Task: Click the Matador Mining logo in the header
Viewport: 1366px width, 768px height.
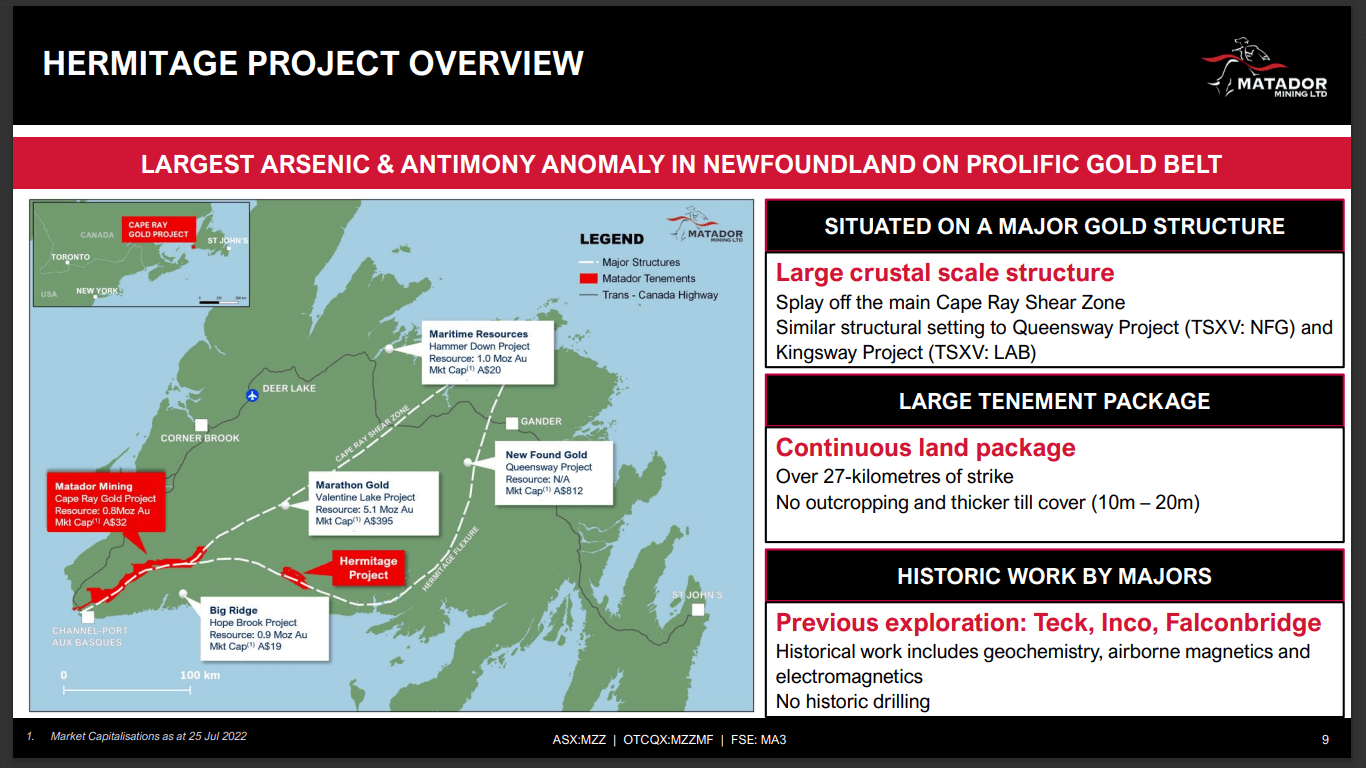Action: pyautogui.click(x=1264, y=68)
